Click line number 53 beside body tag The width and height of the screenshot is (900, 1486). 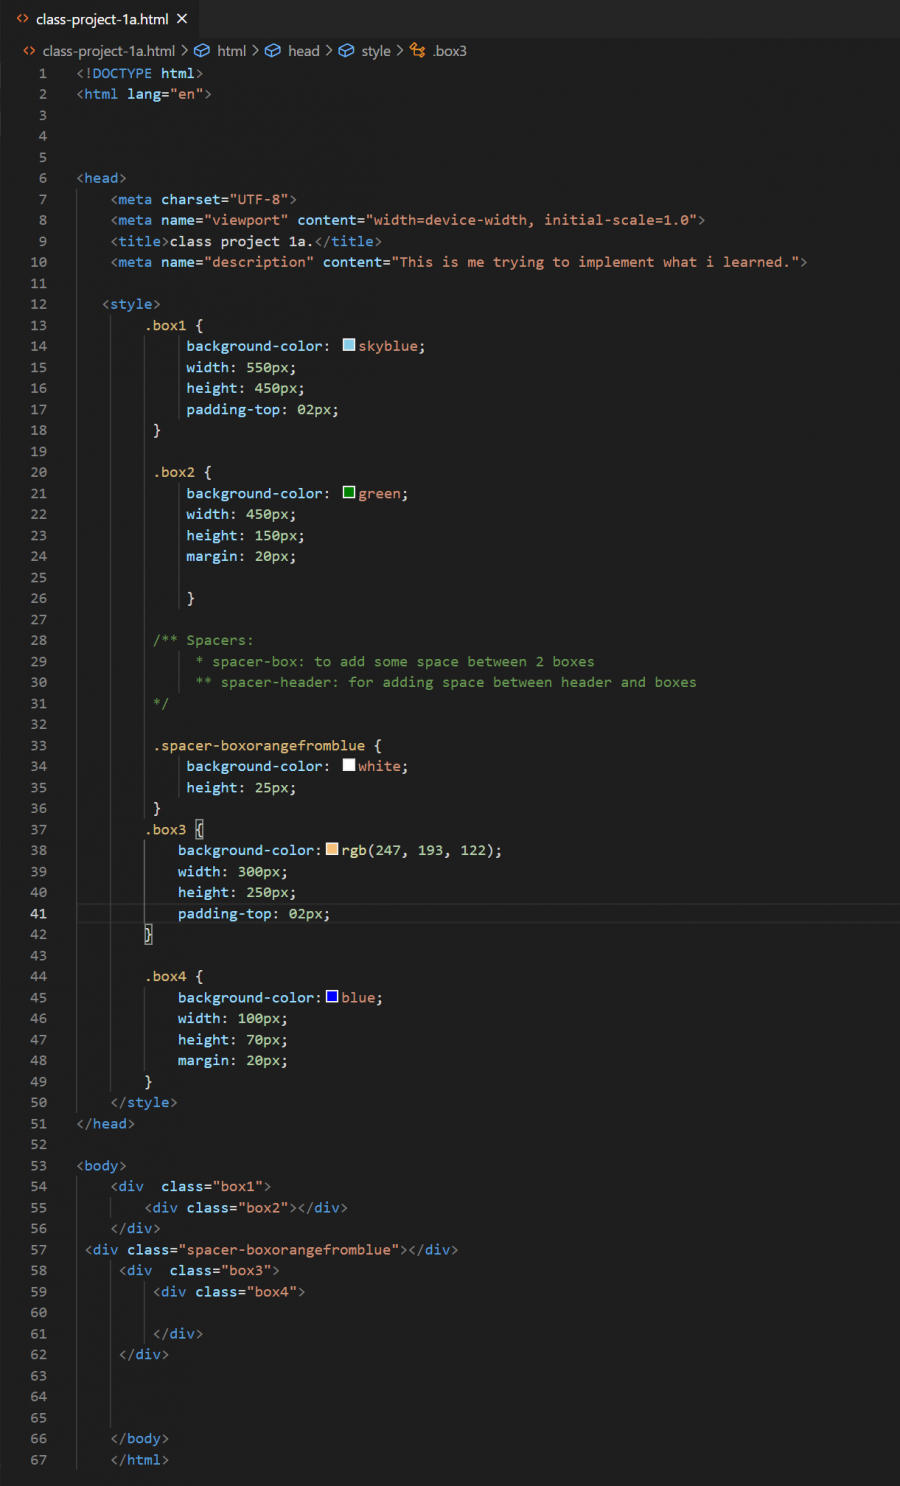coord(38,1165)
